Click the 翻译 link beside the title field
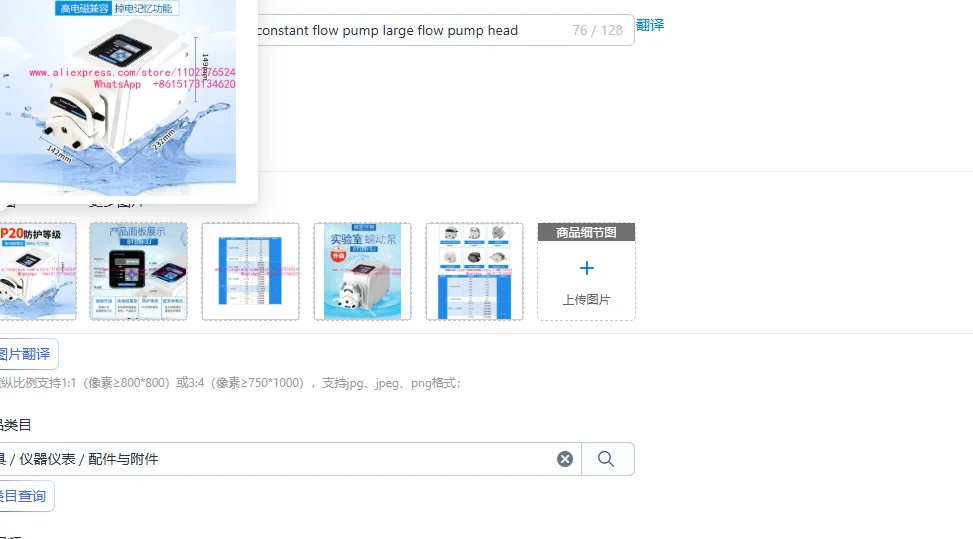Image resolution: width=973 pixels, height=539 pixels. 650,25
